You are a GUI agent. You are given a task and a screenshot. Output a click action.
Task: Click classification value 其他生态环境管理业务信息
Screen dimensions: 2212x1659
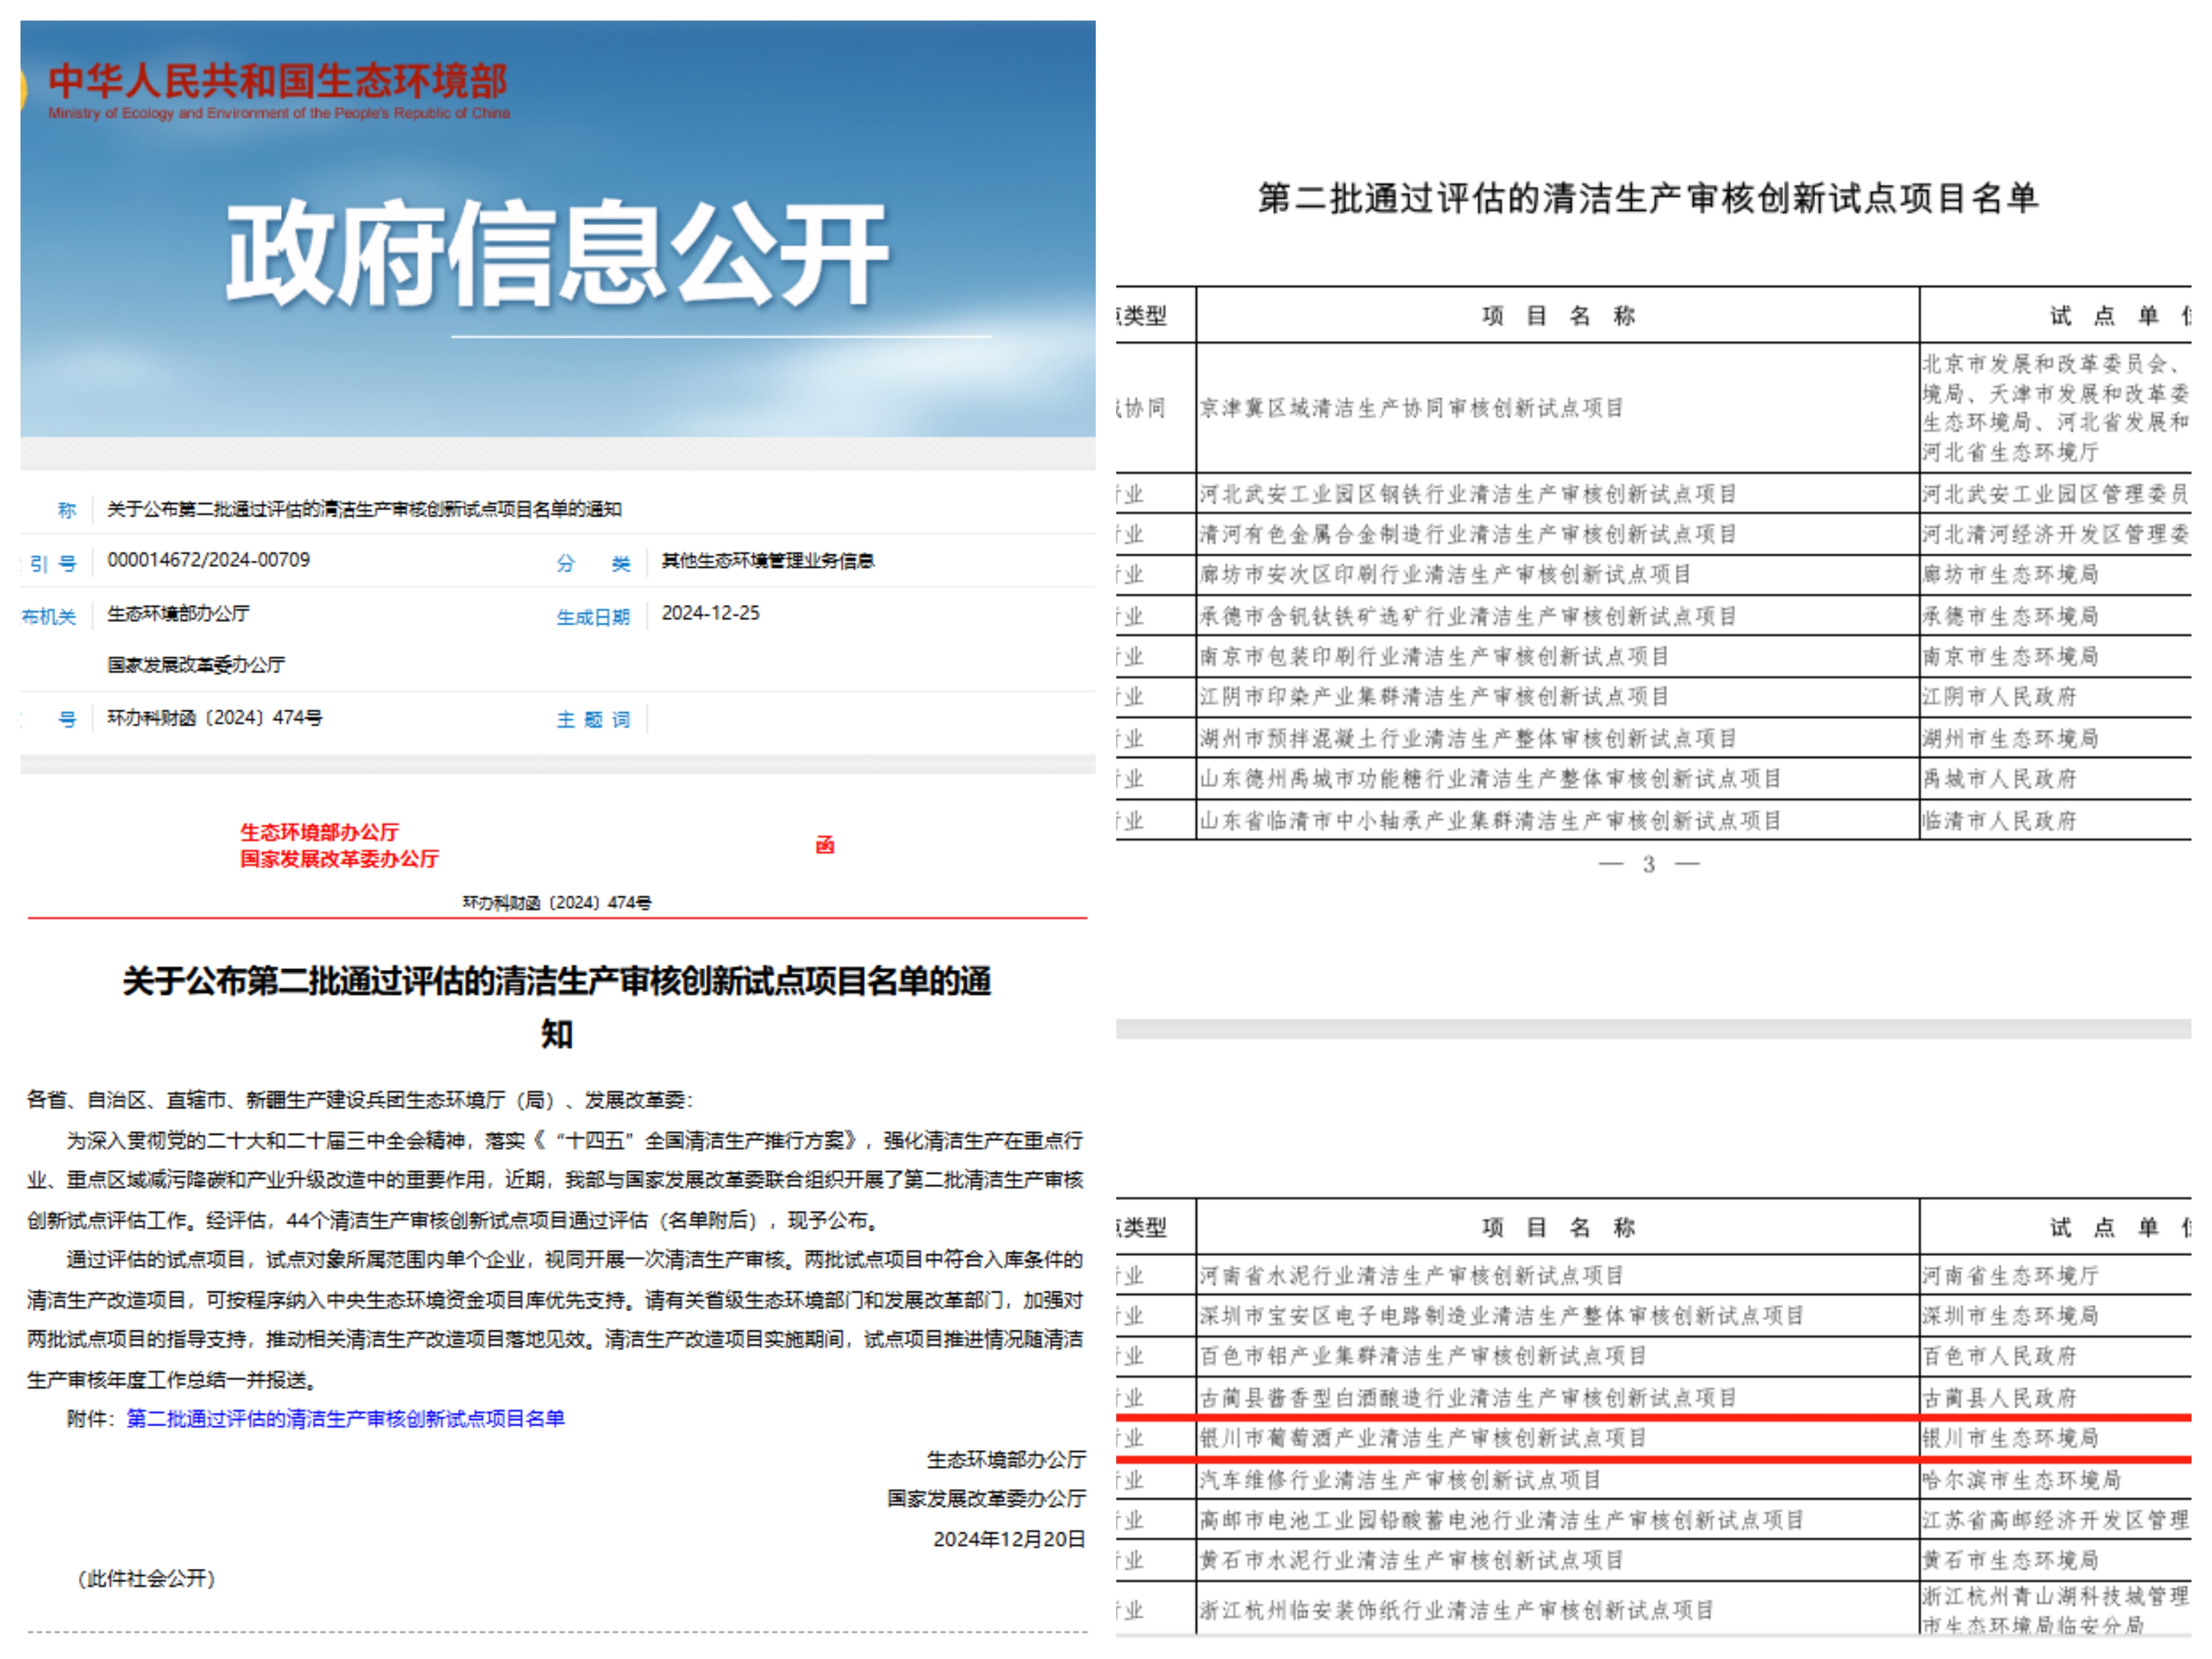[x=767, y=561]
